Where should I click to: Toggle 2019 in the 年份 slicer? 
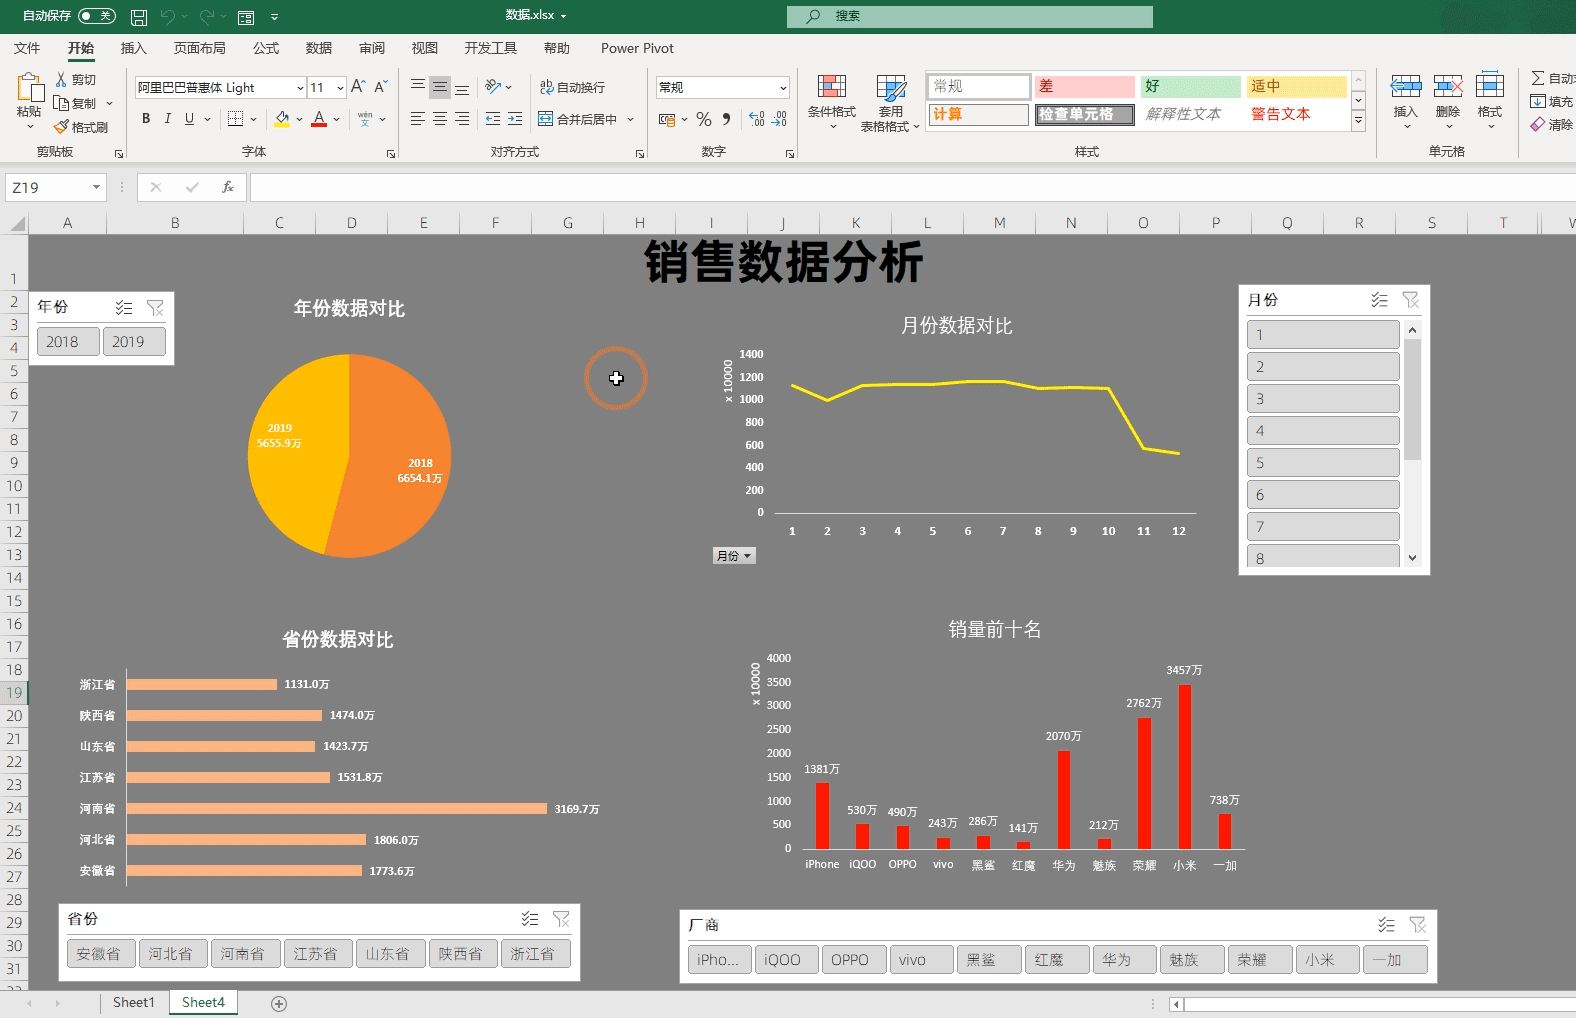click(x=134, y=342)
